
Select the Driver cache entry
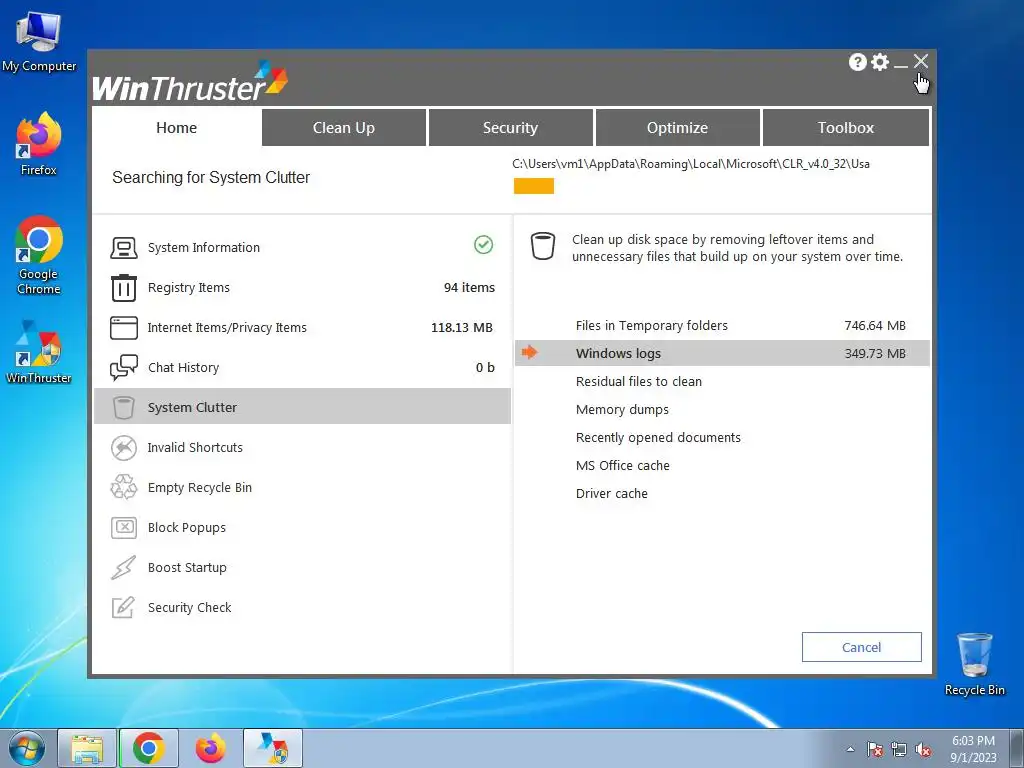(611, 494)
